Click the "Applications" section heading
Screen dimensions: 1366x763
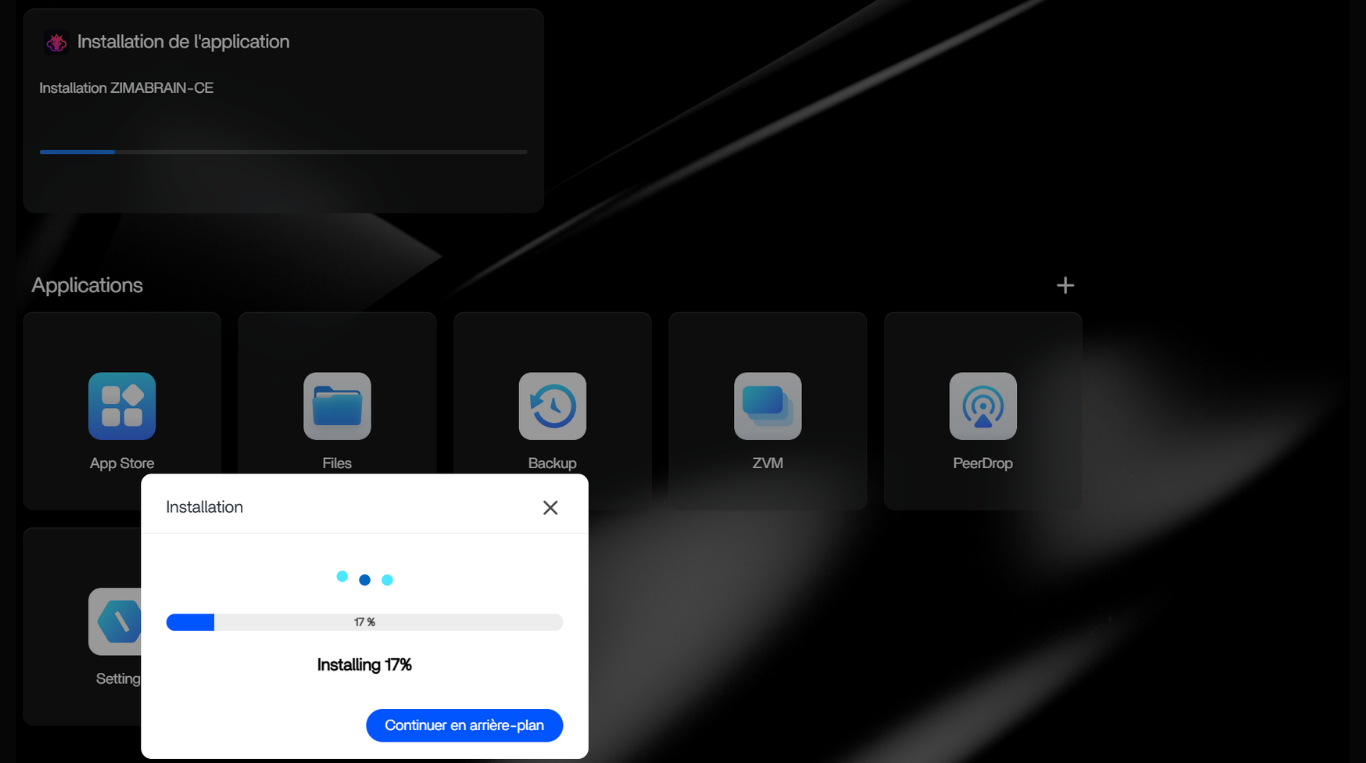[87, 285]
